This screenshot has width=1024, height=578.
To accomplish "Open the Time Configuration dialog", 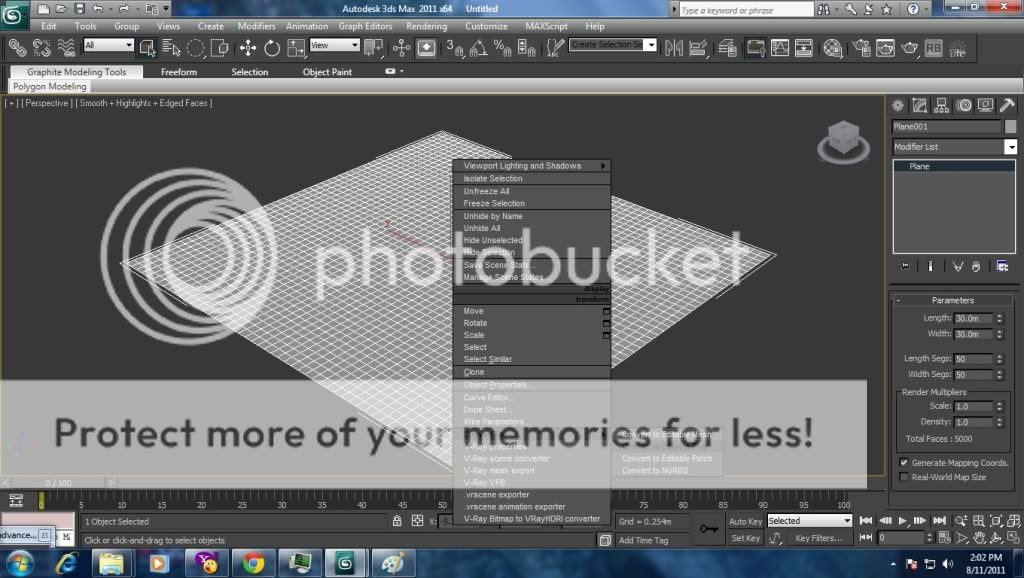I will click(x=944, y=538).
